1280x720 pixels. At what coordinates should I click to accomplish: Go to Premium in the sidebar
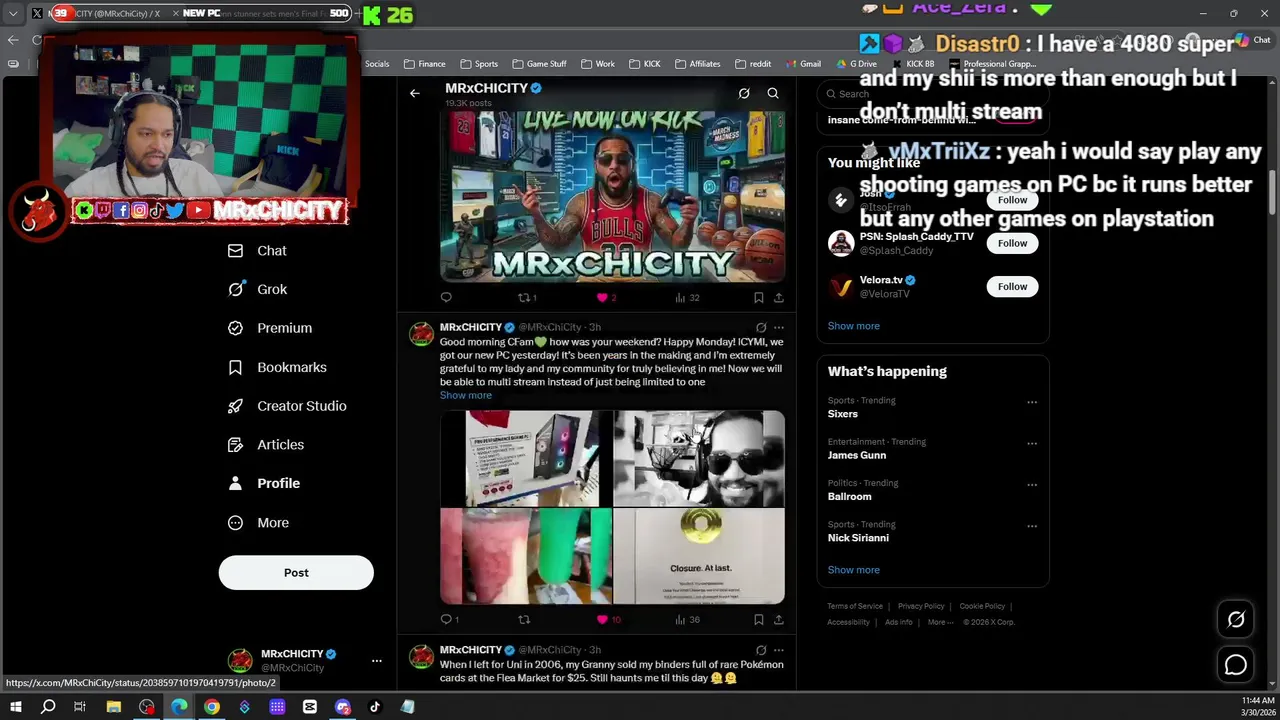[x=270, y=328]
